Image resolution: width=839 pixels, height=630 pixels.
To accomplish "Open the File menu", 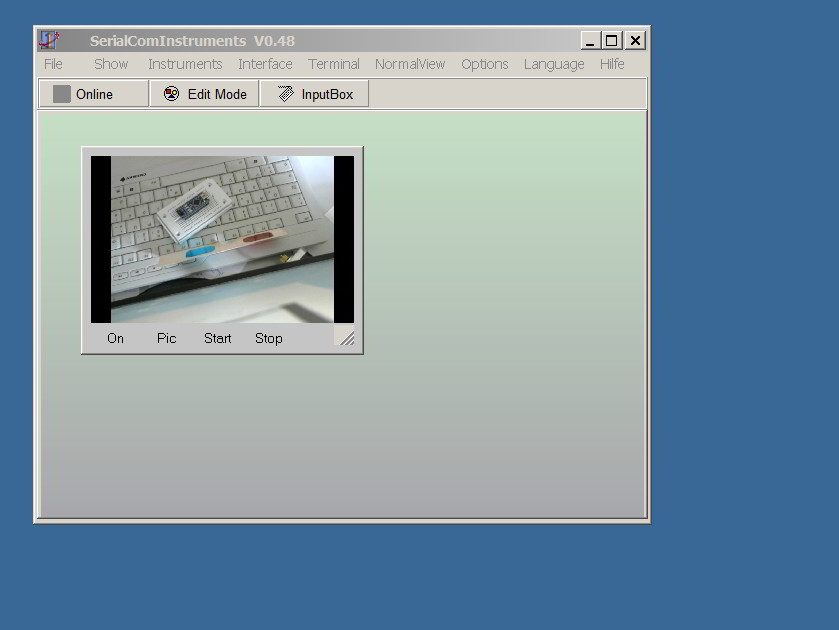I will click(x=53, y=64).
